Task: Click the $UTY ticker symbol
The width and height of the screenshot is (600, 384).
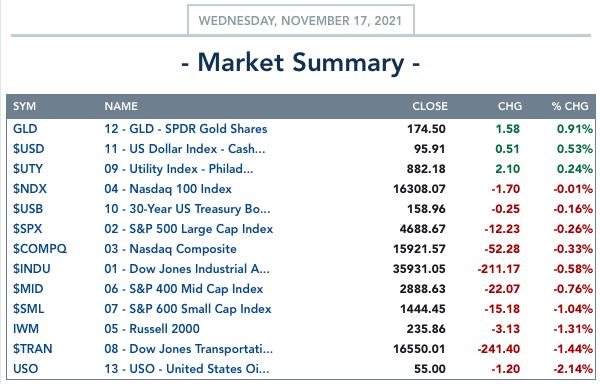Action: [x=28, y=169]
